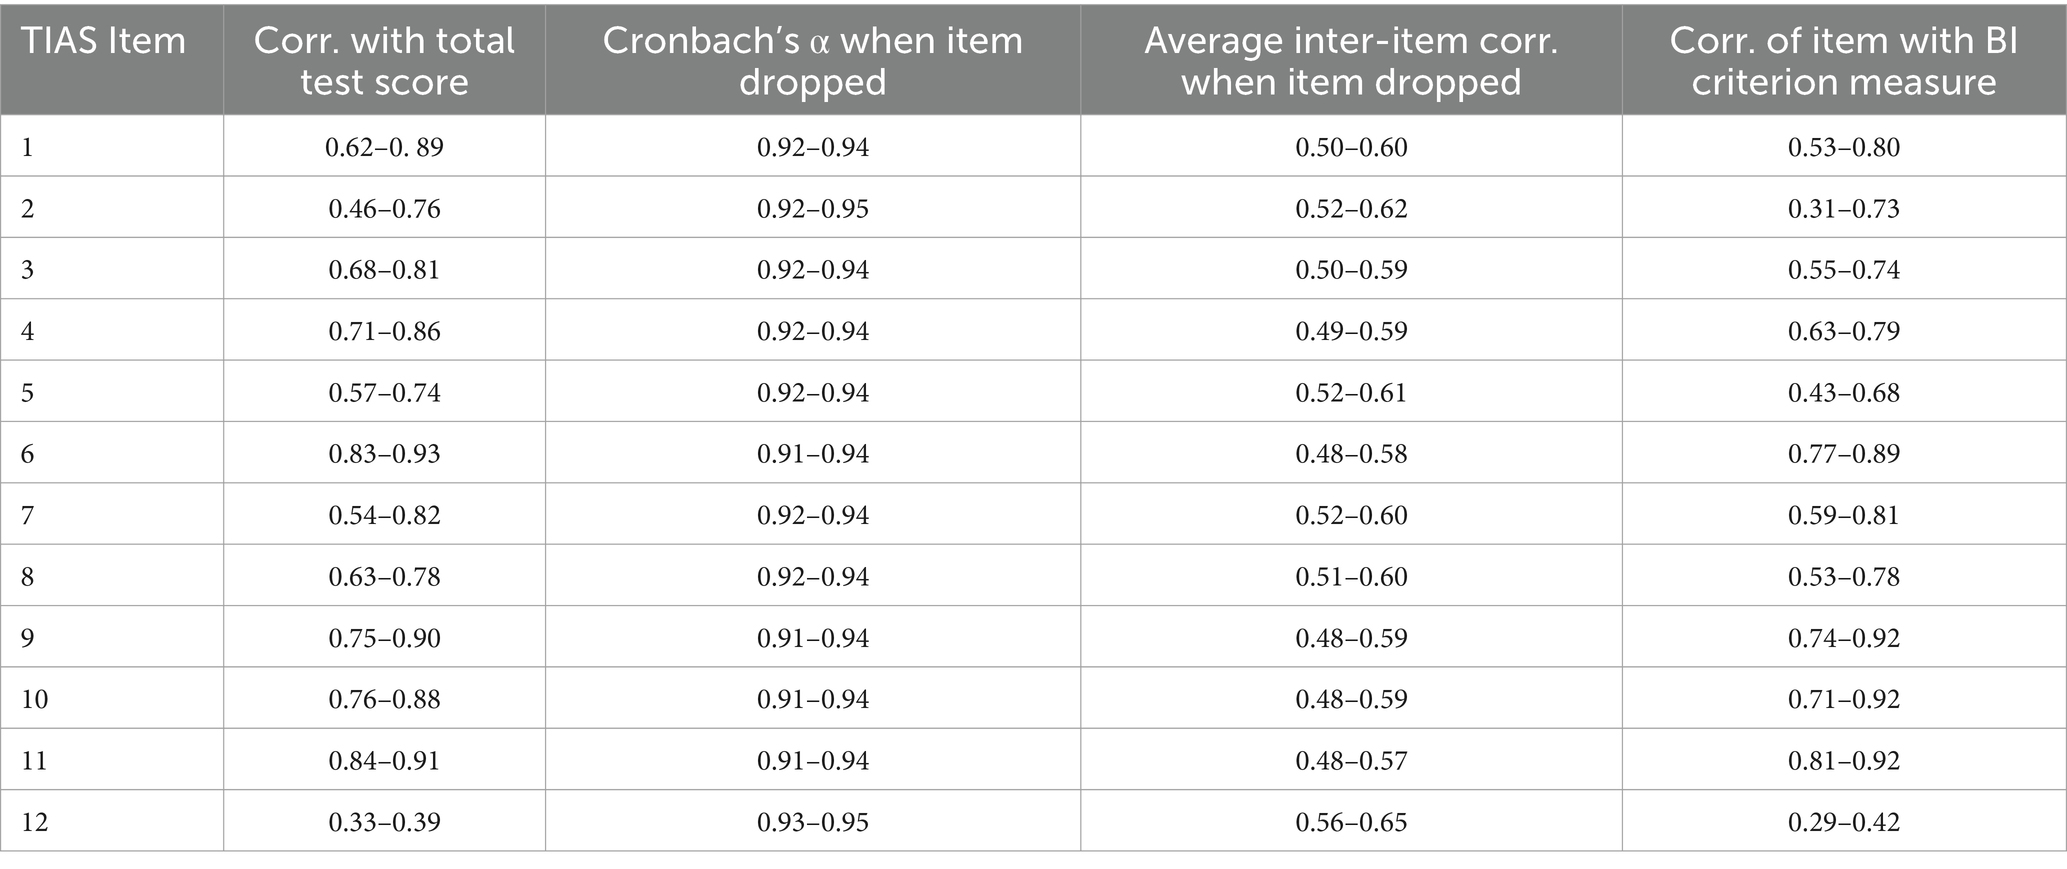Click the 0.29–0.42 BI criterion cell
The image size is (2067, 869).
coord(1844,822)
